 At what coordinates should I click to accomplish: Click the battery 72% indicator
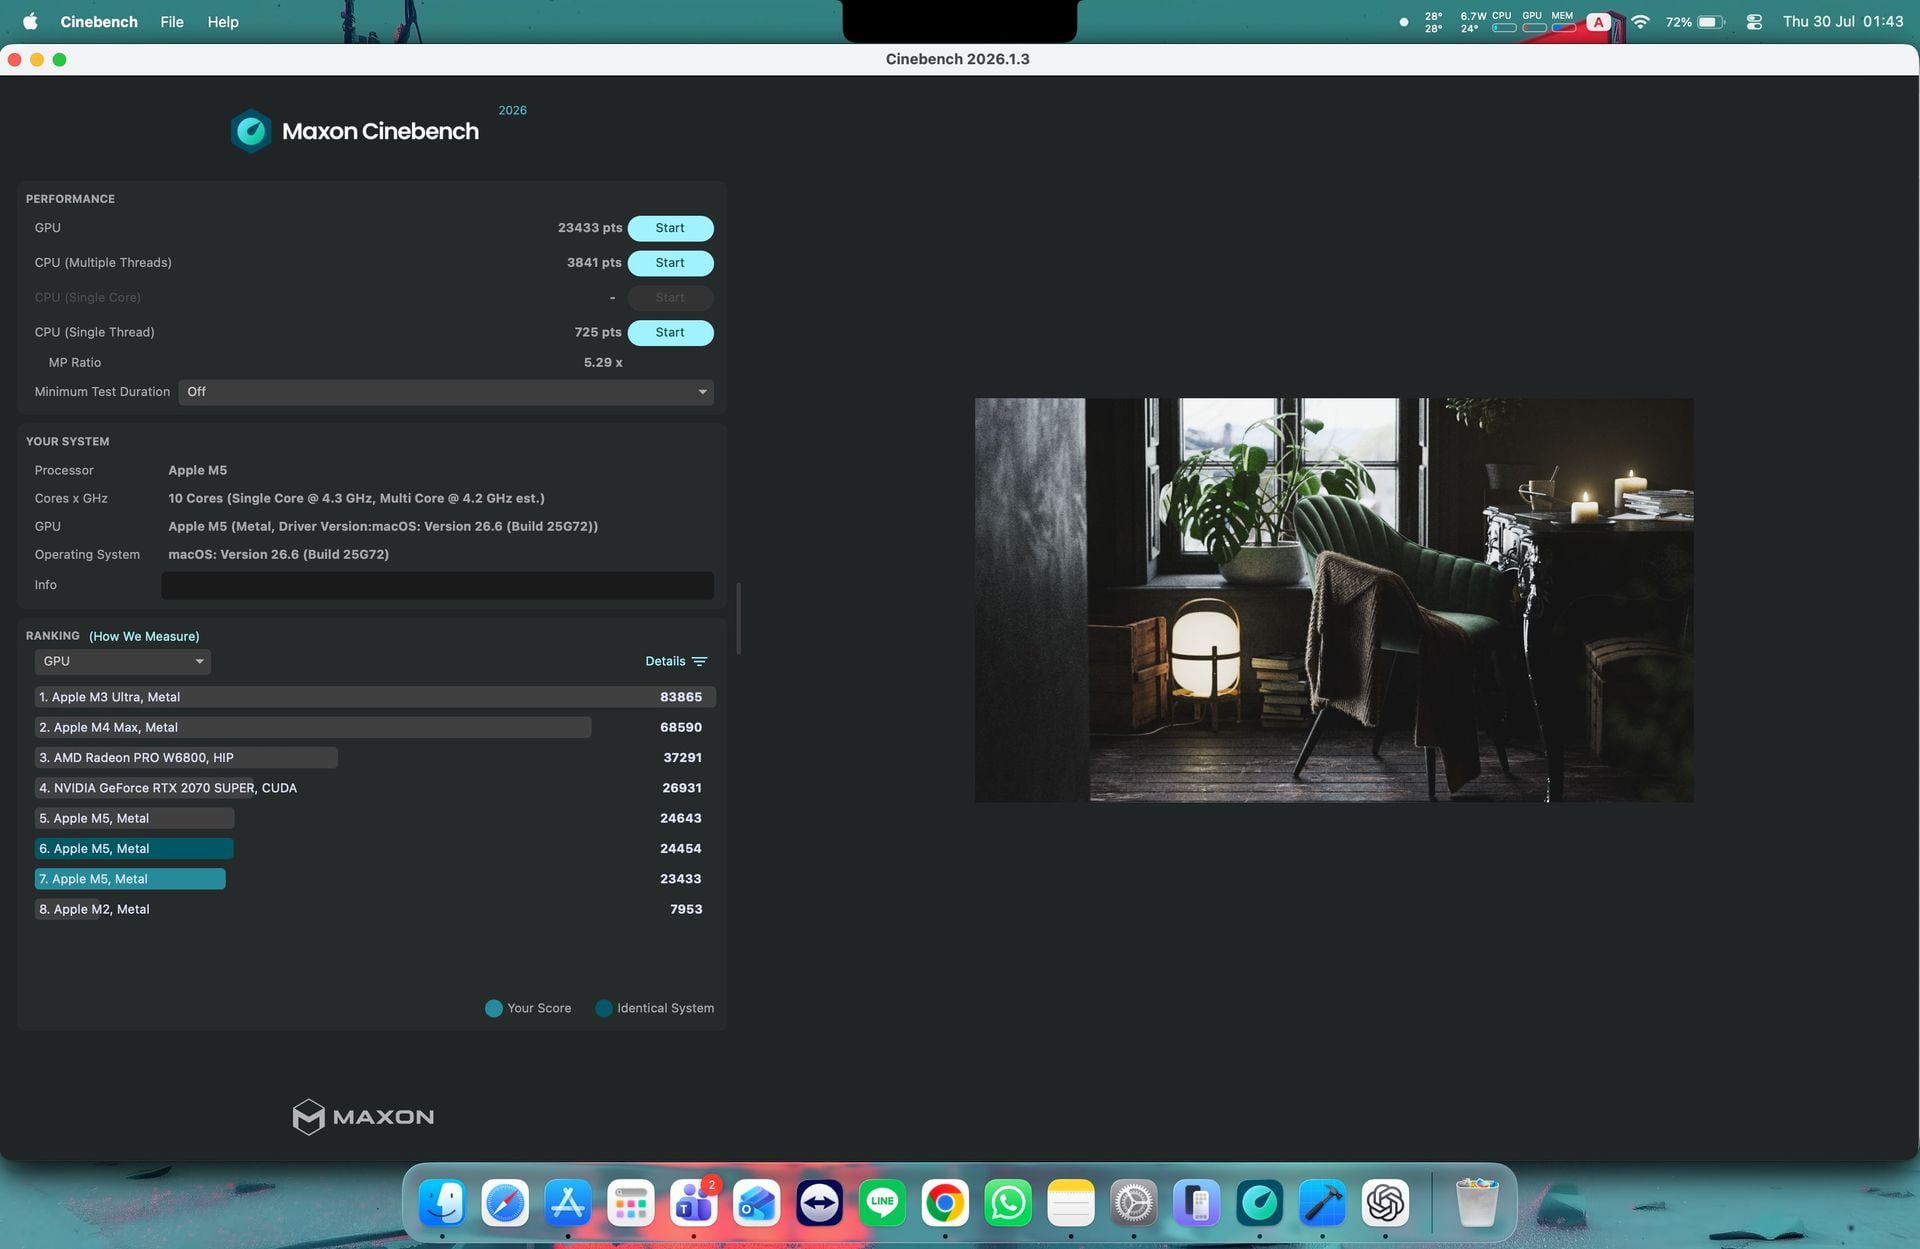coord(1695,22)
